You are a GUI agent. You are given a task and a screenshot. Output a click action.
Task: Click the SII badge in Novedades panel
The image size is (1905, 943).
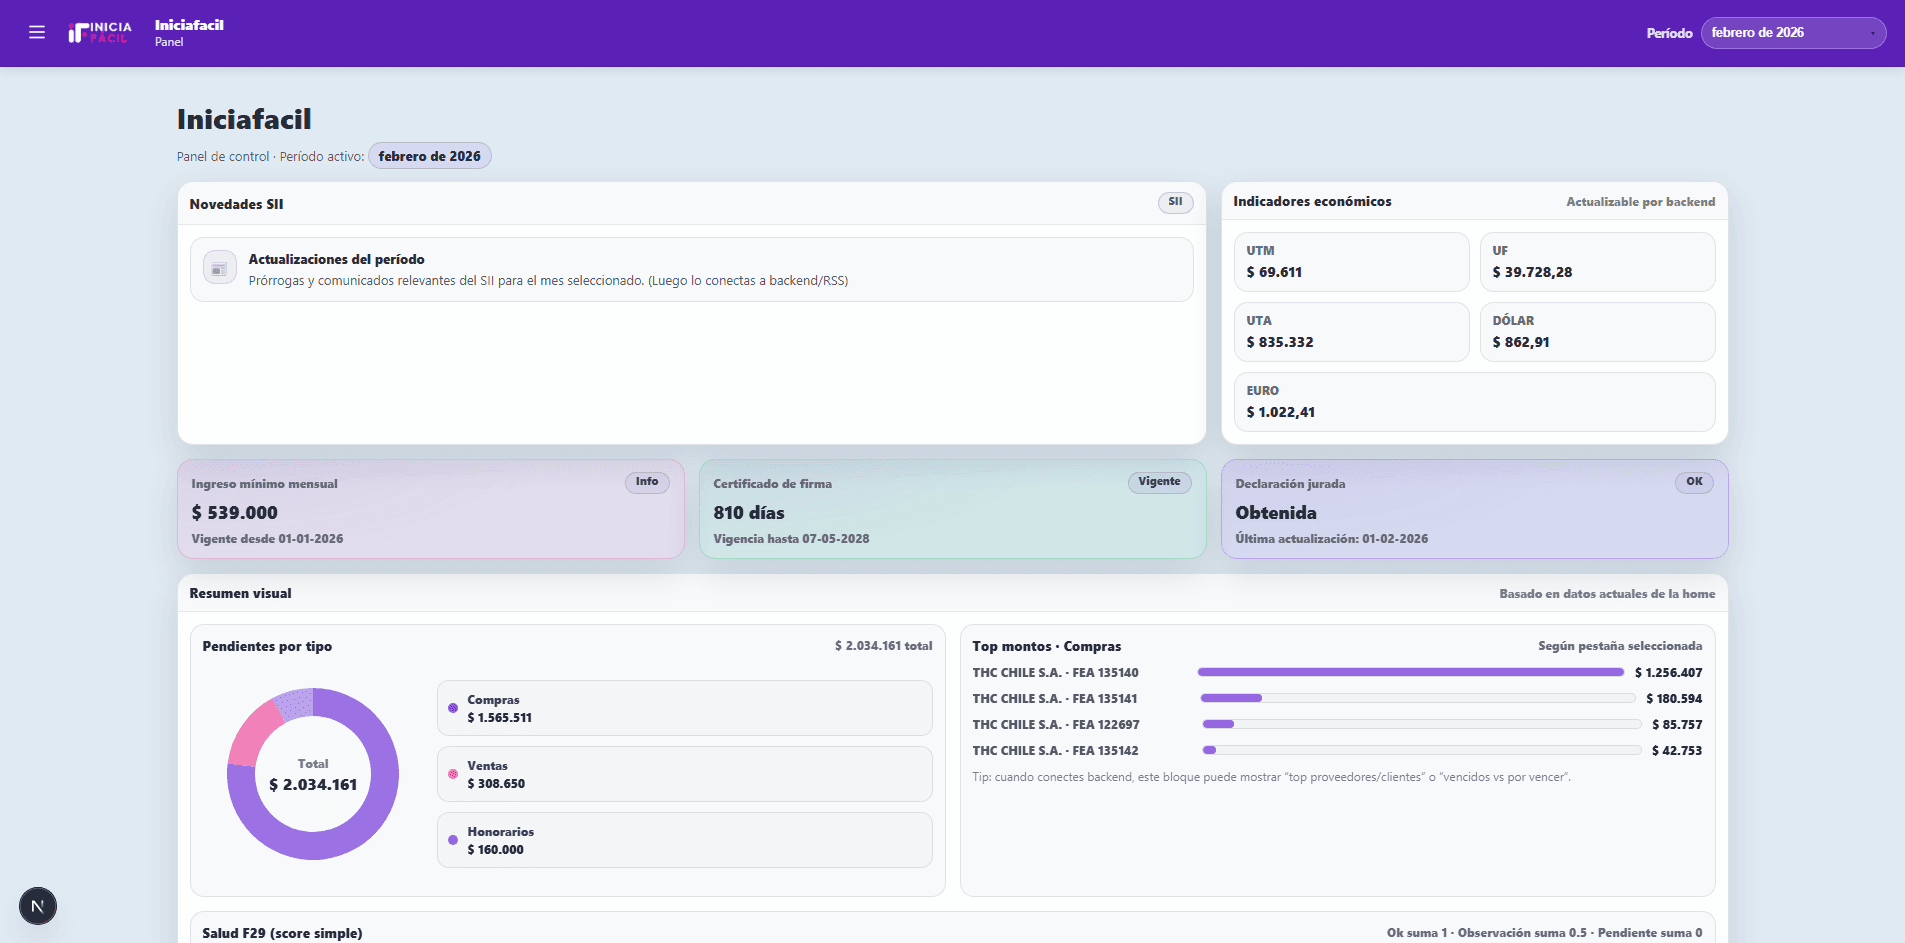1175,202
